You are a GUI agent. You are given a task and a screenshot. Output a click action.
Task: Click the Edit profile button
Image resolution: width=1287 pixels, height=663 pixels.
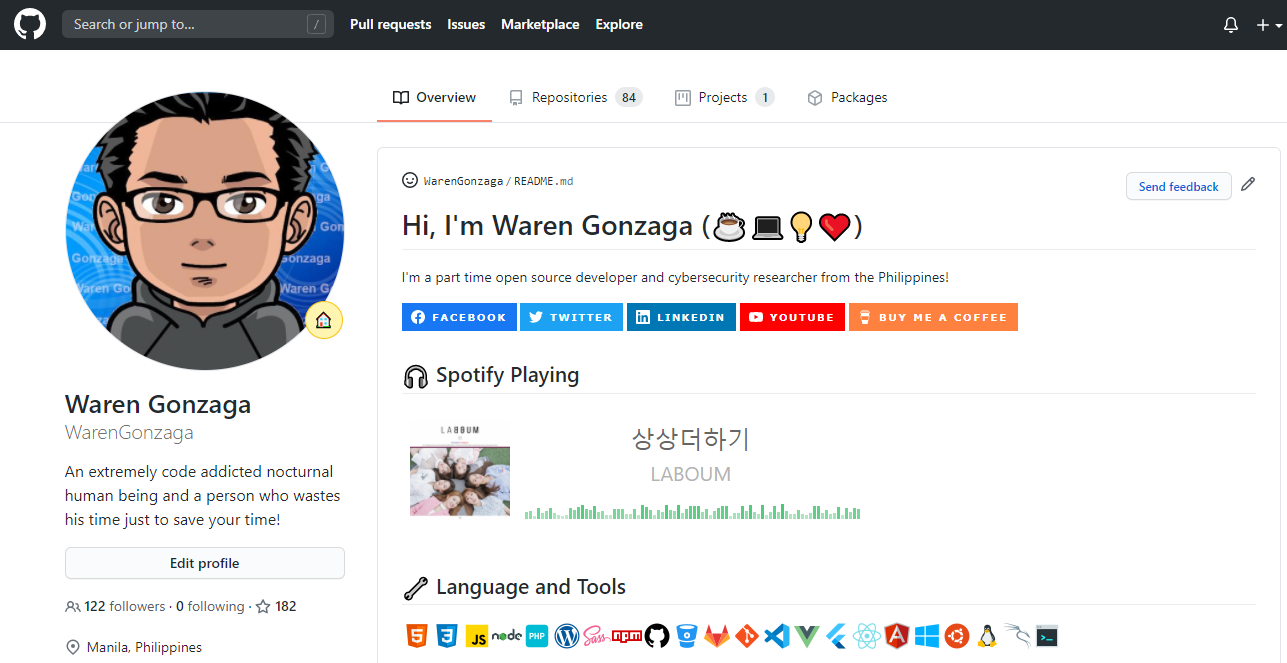205,563
